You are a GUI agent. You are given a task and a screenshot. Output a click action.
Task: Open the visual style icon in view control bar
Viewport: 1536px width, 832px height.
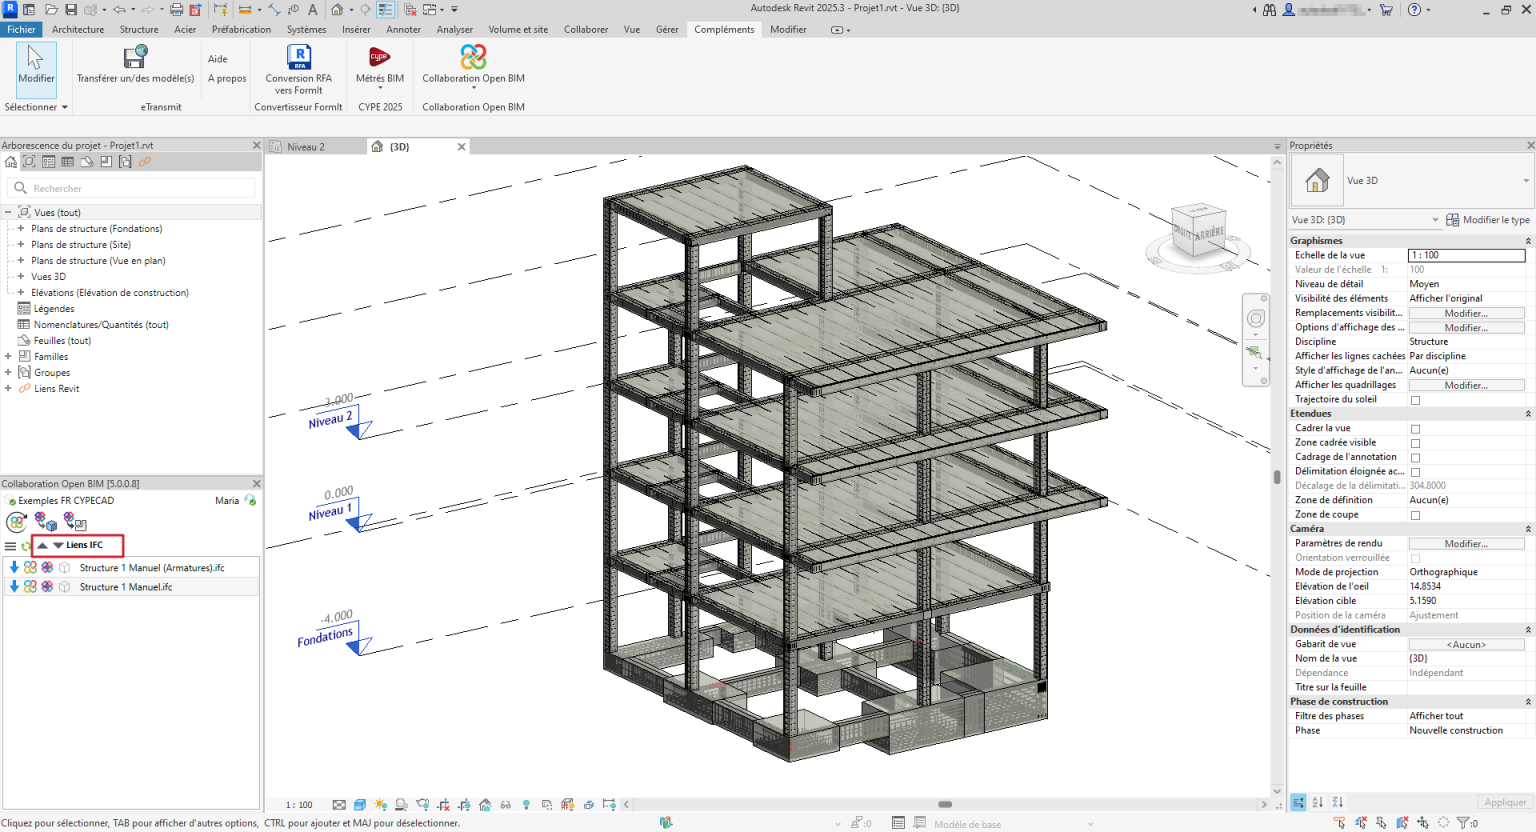click(x=359, y=804)
